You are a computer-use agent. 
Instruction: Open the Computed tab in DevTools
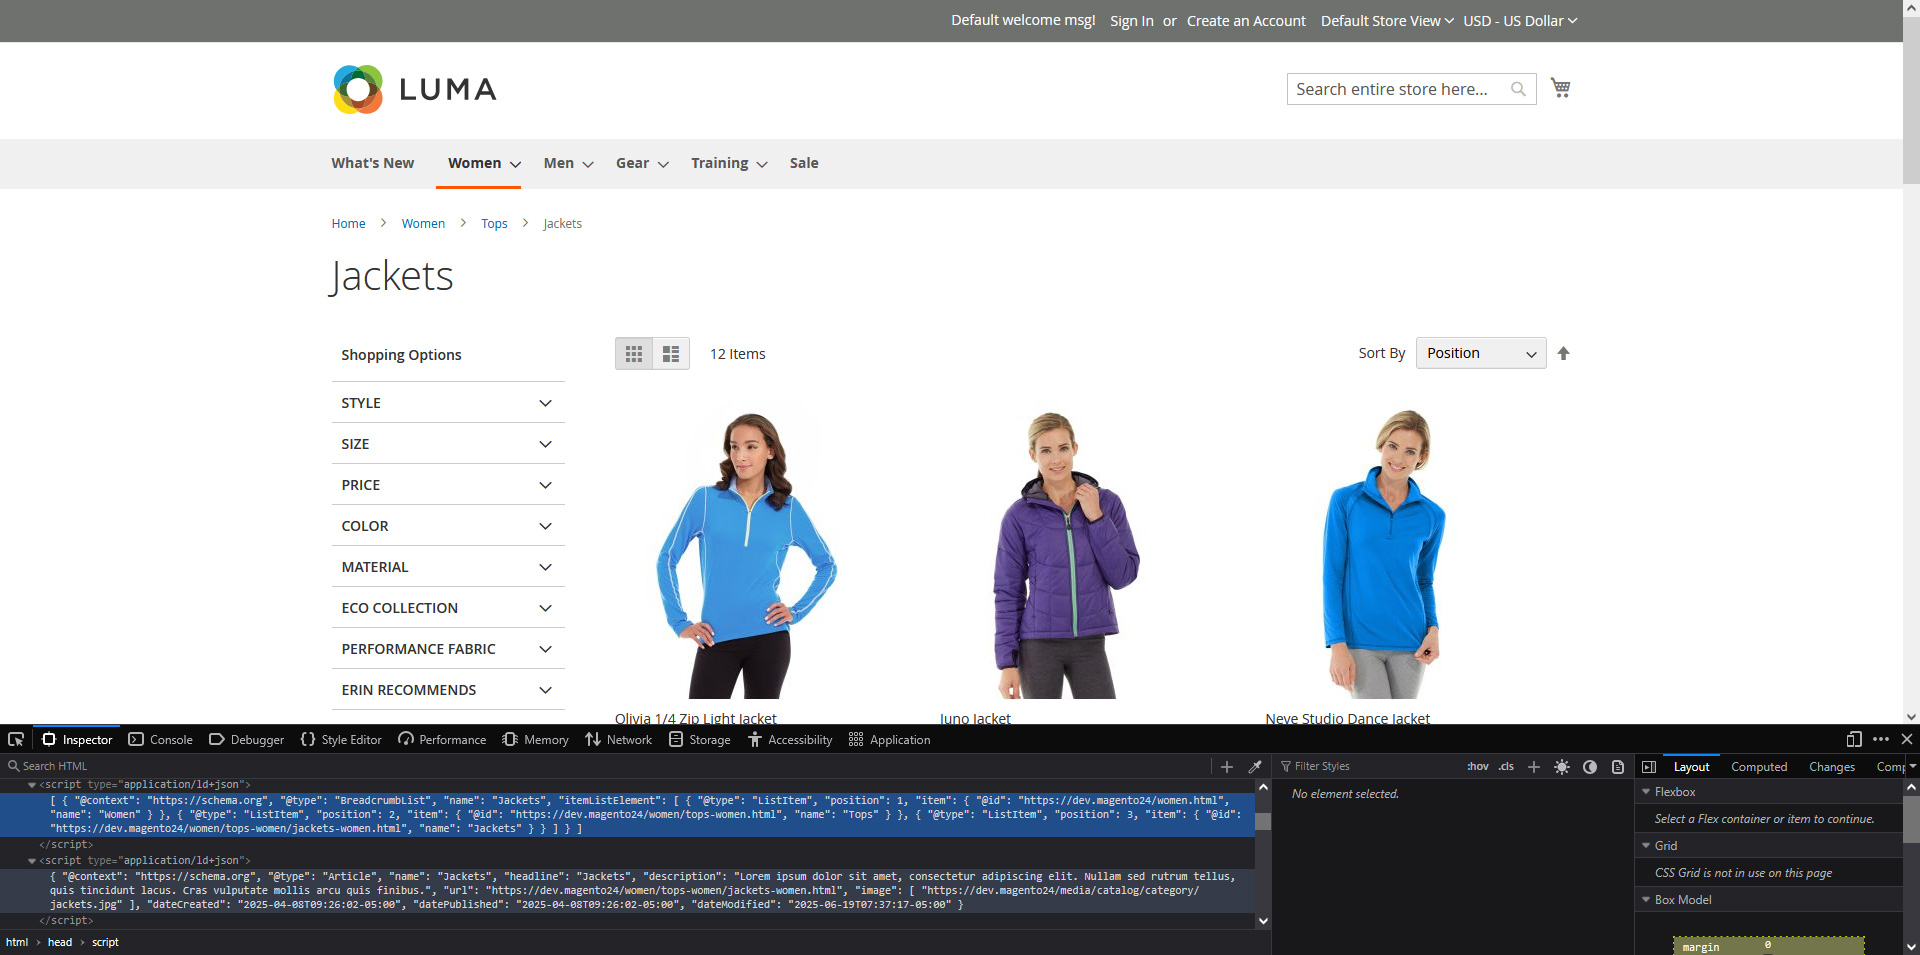coord(1758,766)
